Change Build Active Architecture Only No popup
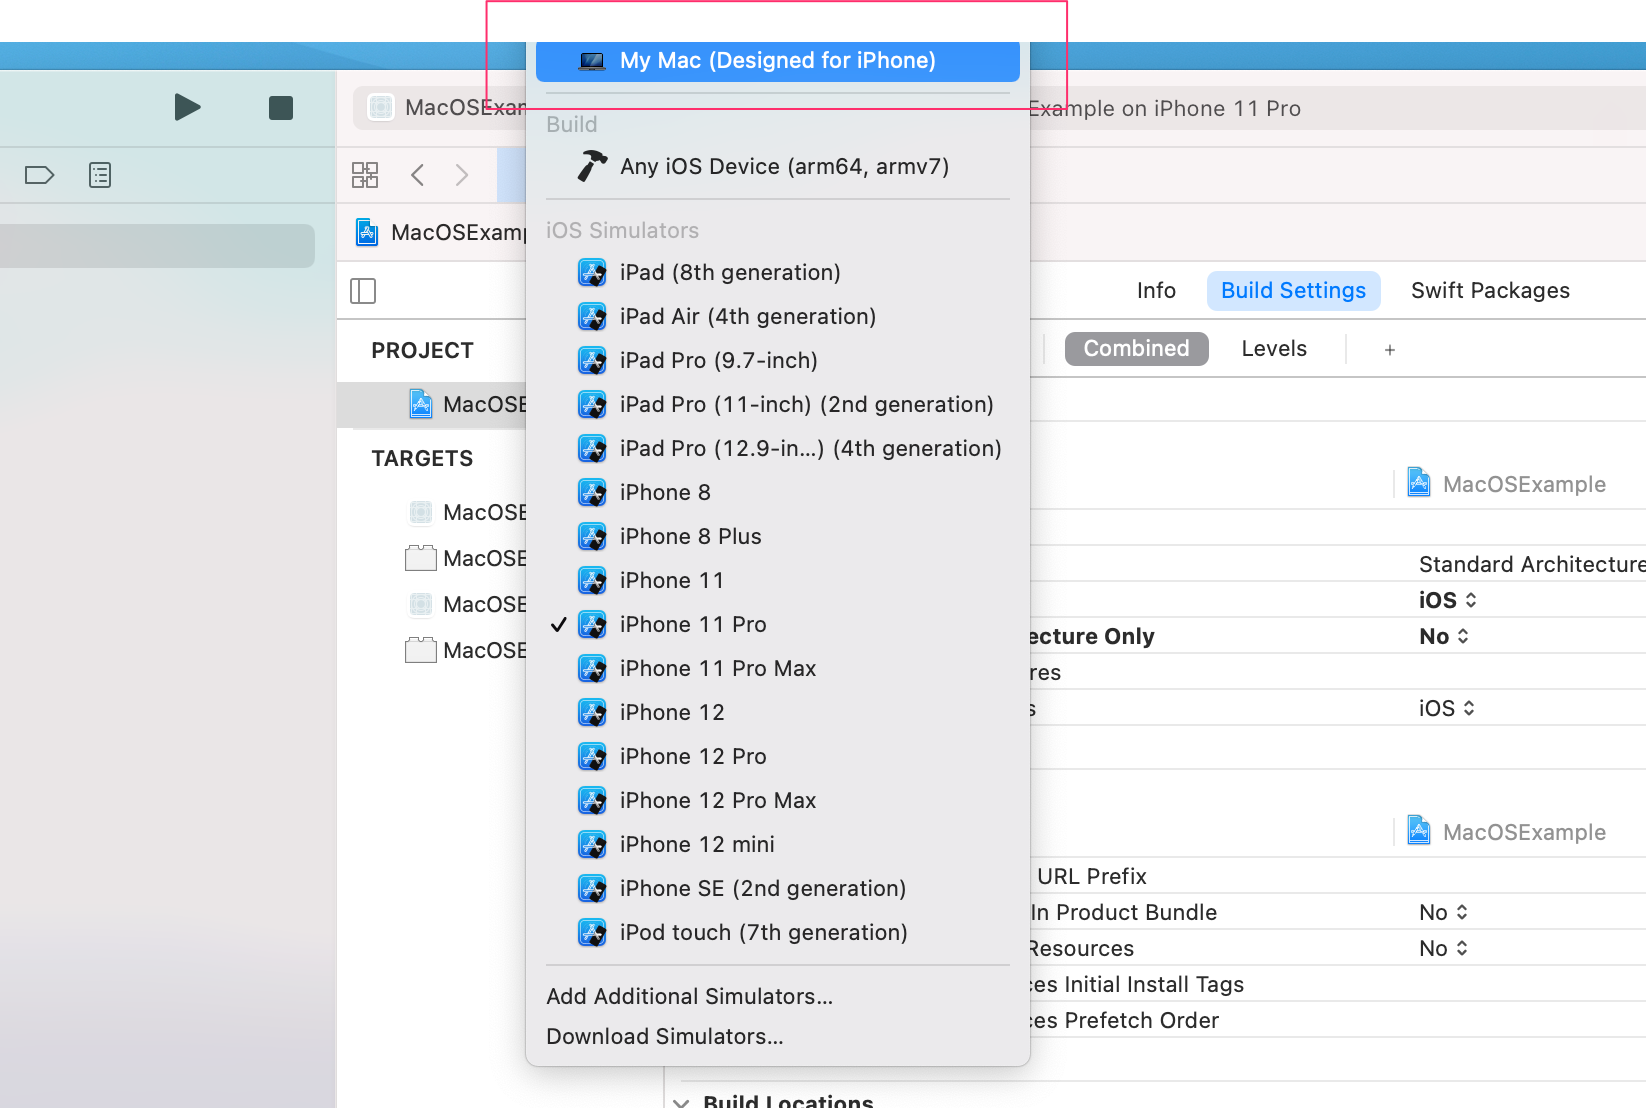 [x=1443, y=636]
